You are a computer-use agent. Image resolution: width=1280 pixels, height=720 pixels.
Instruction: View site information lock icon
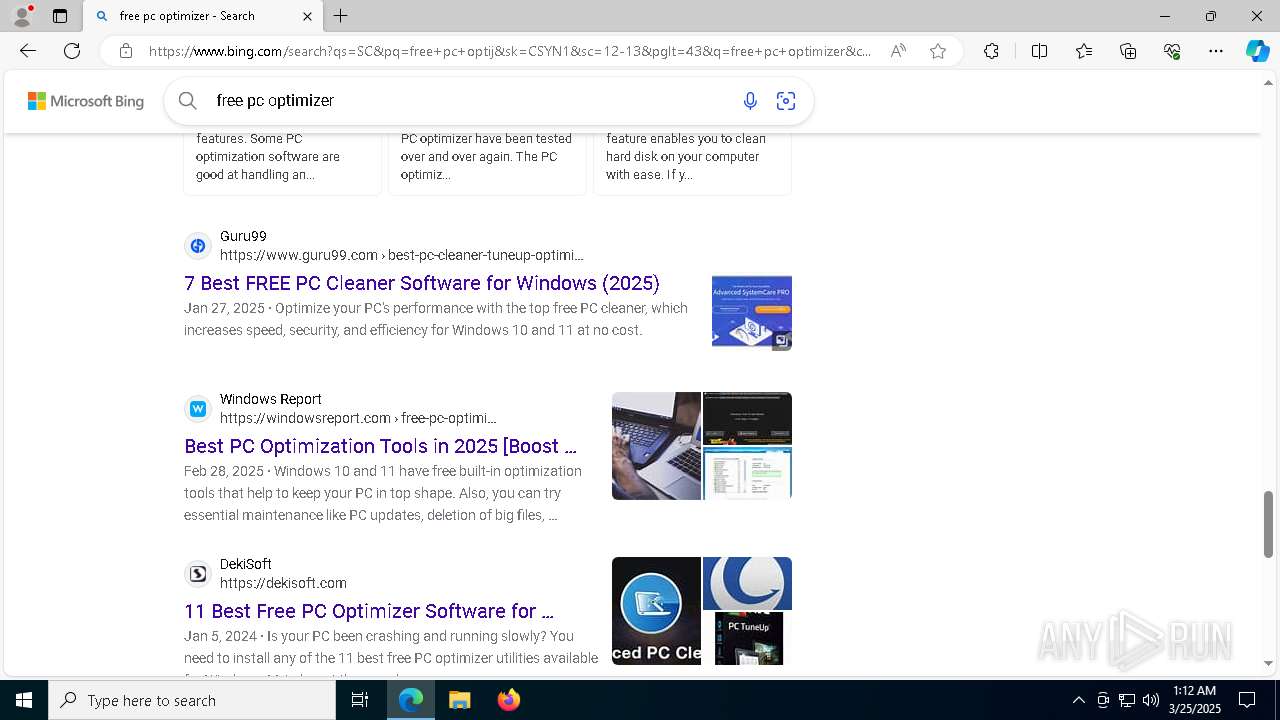(x=126, y=51)
